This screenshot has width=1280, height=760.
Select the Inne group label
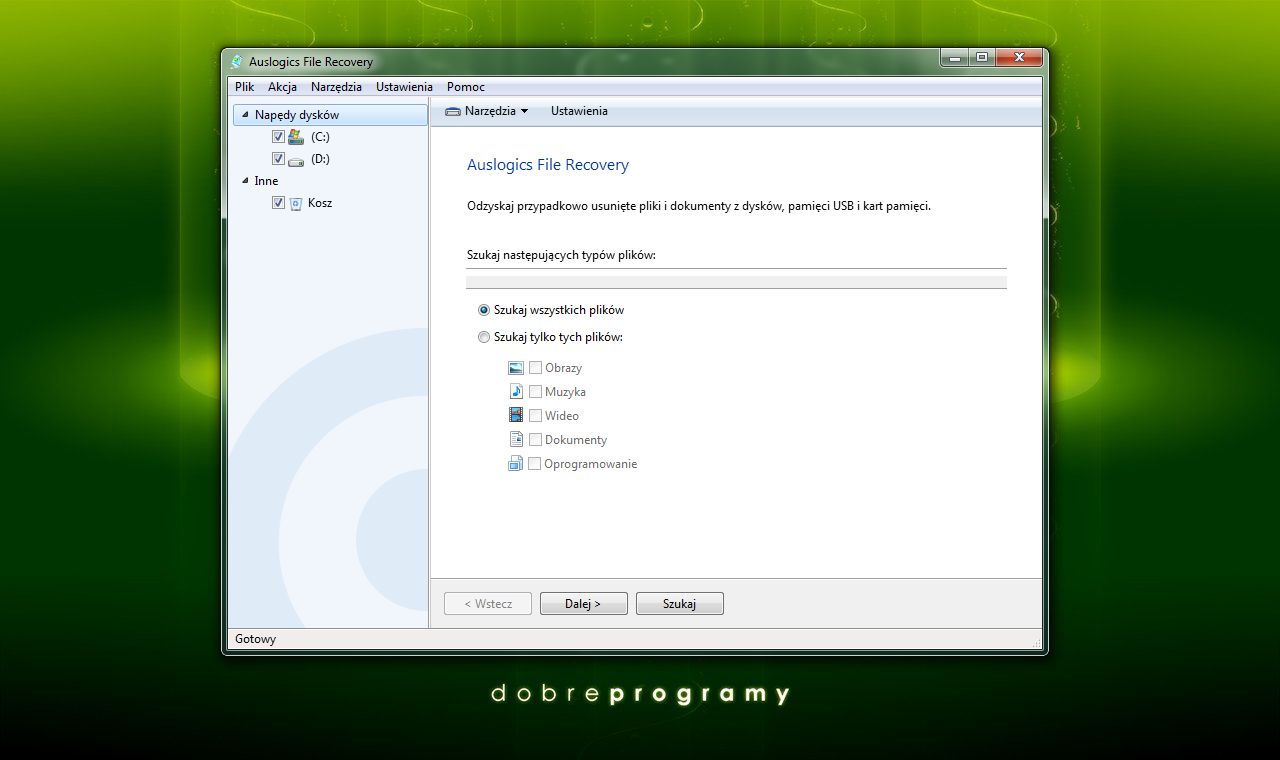point(266,181)
